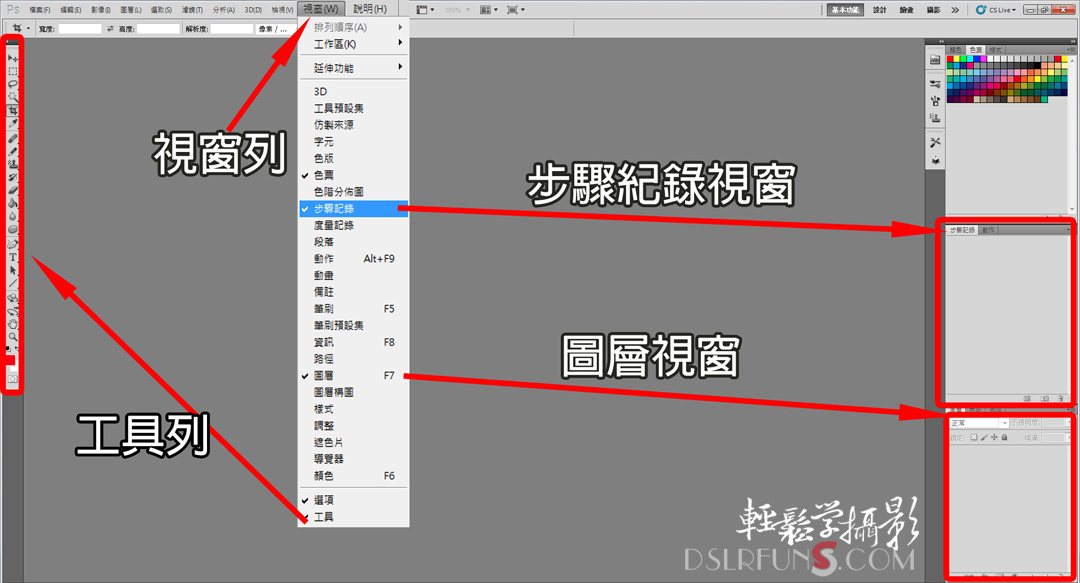Activate the Move tool

tap(13, 59)
